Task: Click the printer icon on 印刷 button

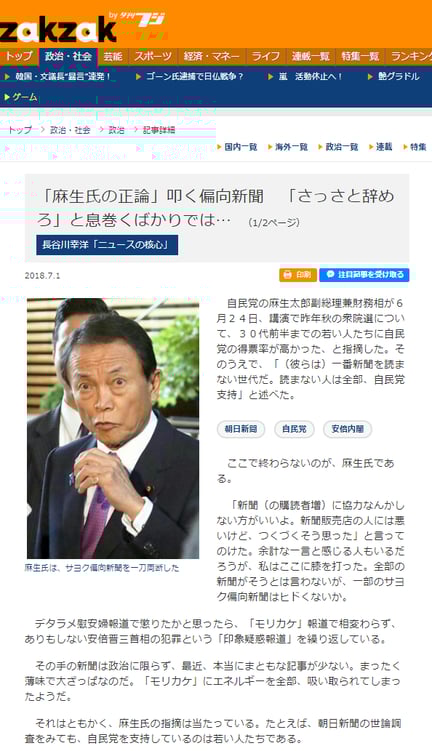Action: 287,274
